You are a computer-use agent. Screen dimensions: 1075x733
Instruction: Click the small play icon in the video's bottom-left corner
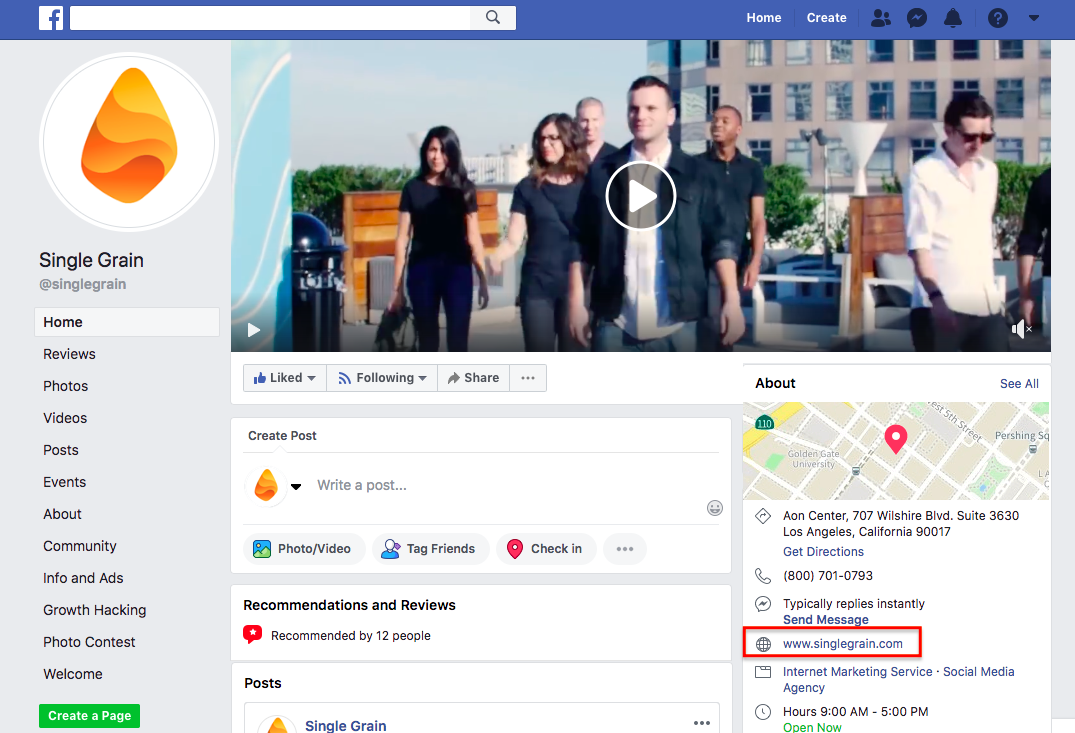(x=254, y=330)
